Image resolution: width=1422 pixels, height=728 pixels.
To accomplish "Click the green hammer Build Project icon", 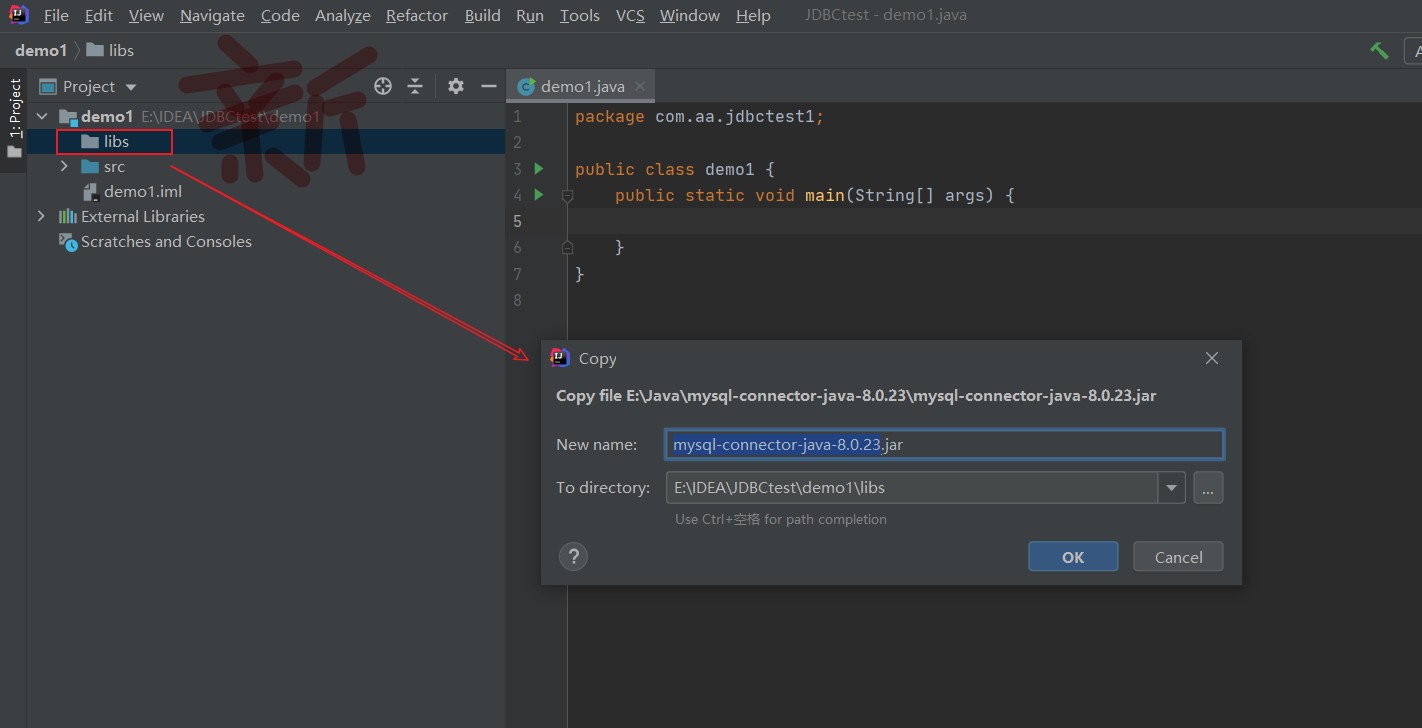I will coord(1380,50).
